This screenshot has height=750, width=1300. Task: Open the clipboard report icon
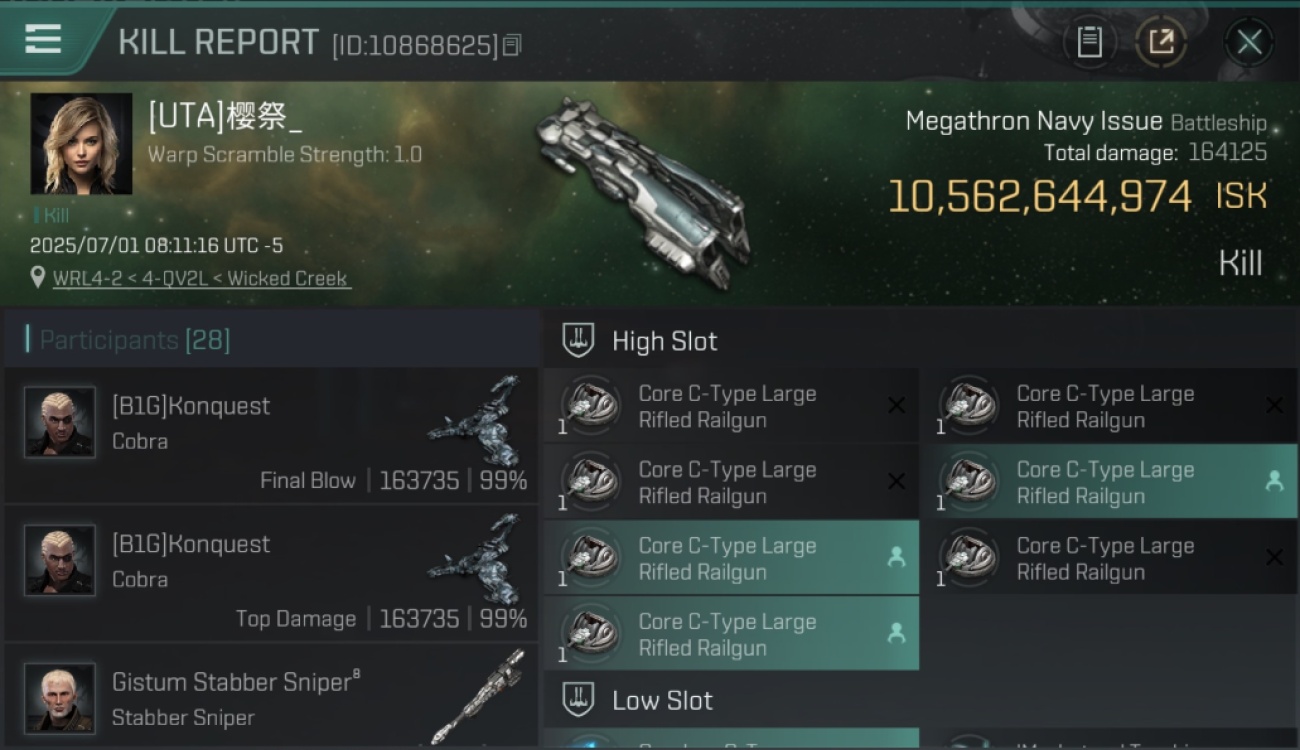[x=1089, y=42]
